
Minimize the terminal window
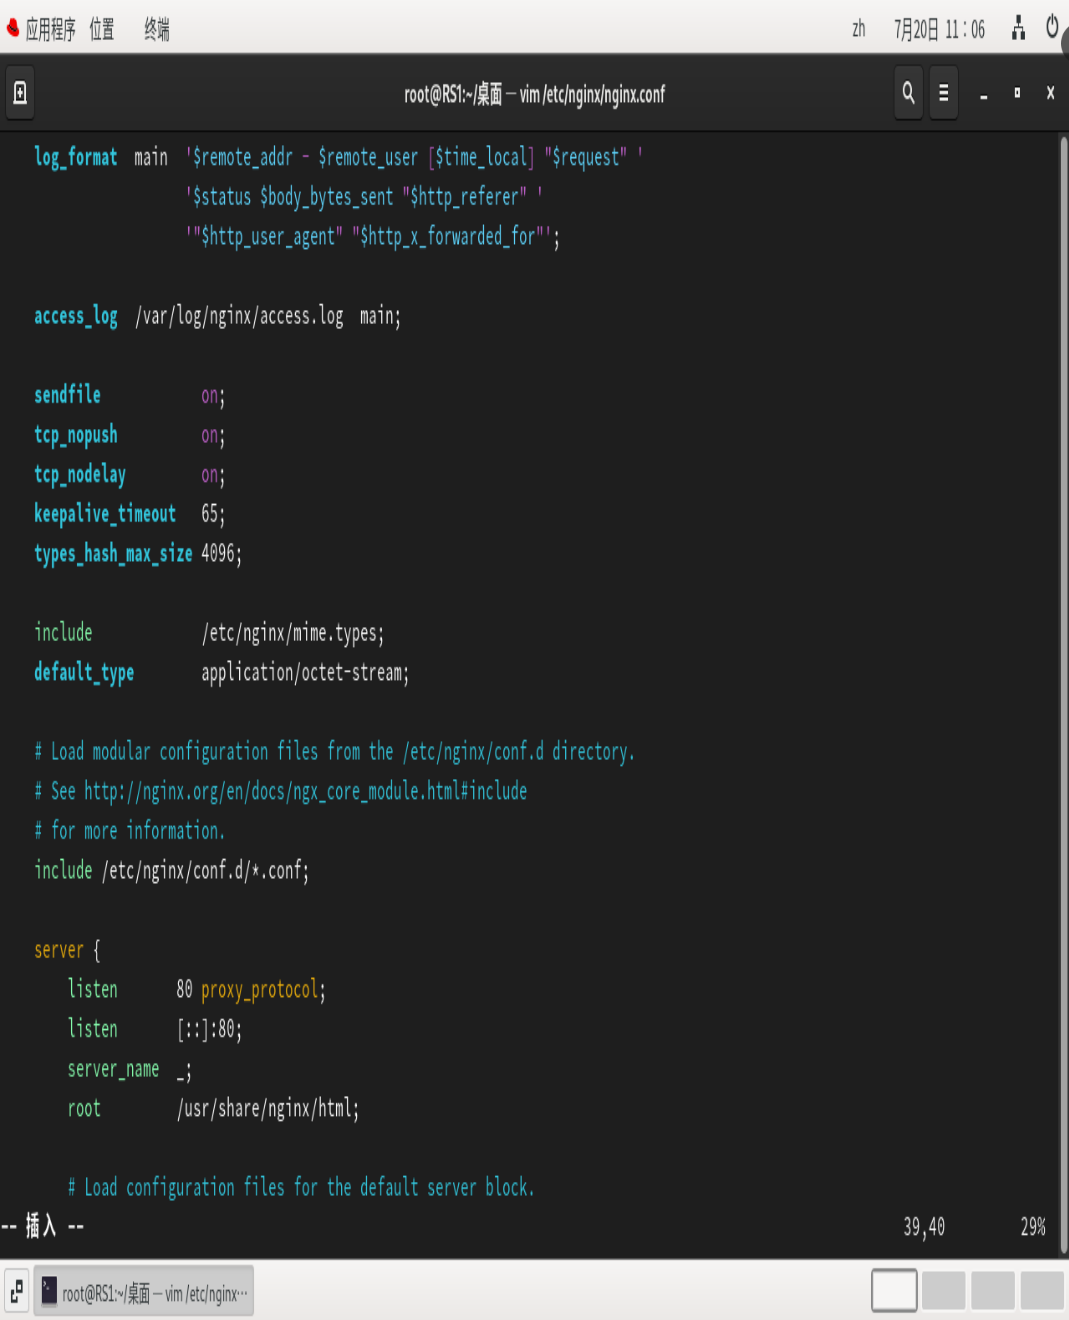coord(984,94)
